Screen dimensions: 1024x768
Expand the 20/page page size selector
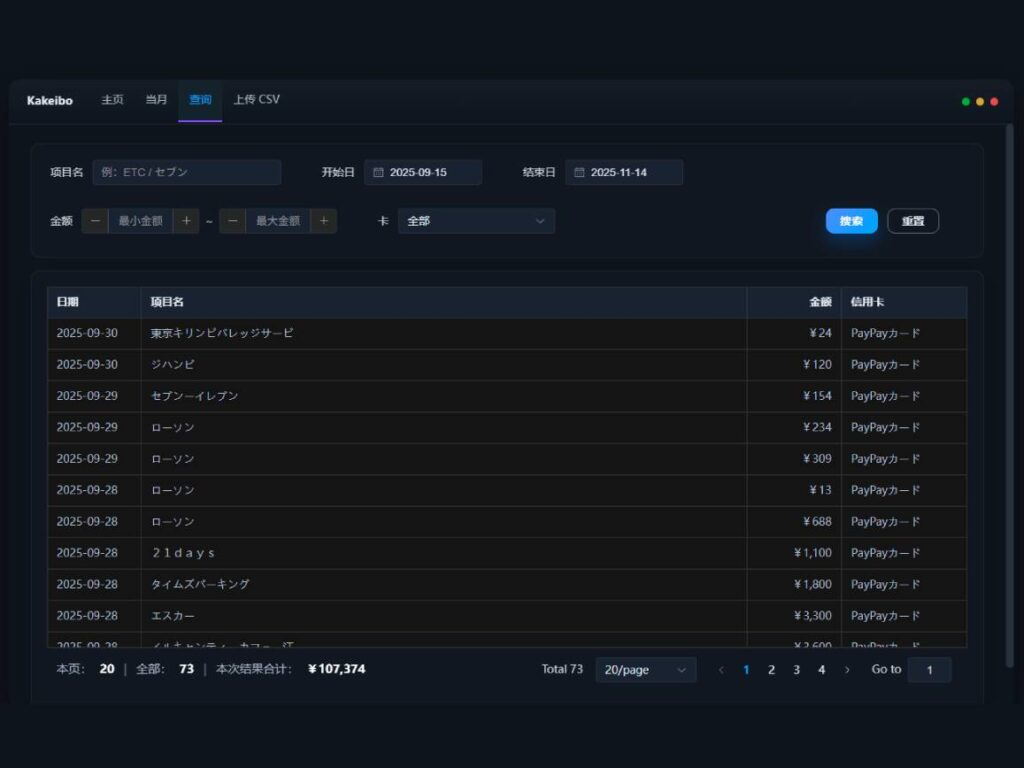coord(645,670)
